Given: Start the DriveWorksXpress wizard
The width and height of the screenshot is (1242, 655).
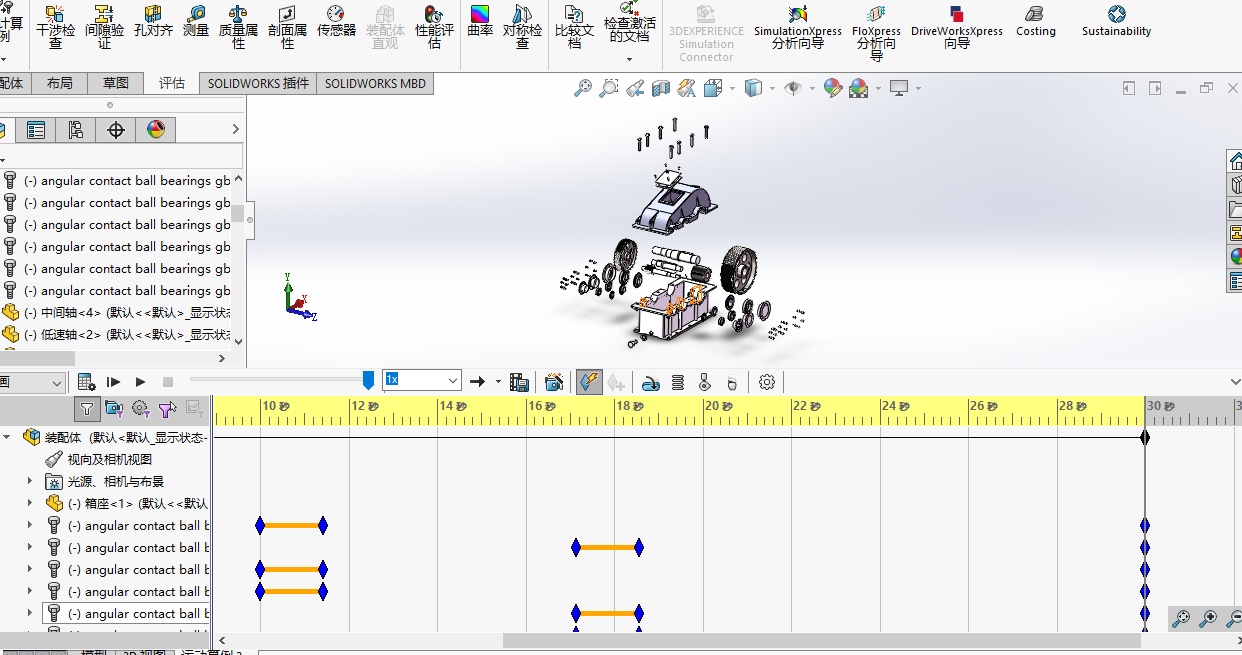Looking at the screenshot, I should click(957, 26).
